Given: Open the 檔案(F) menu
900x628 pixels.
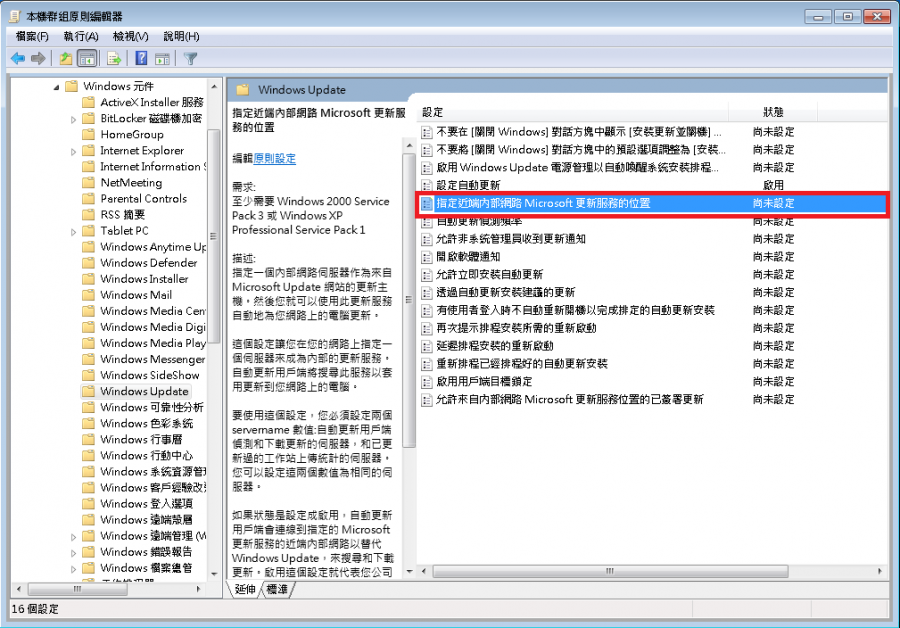Looking at the screenshot, I should (32, 36).
